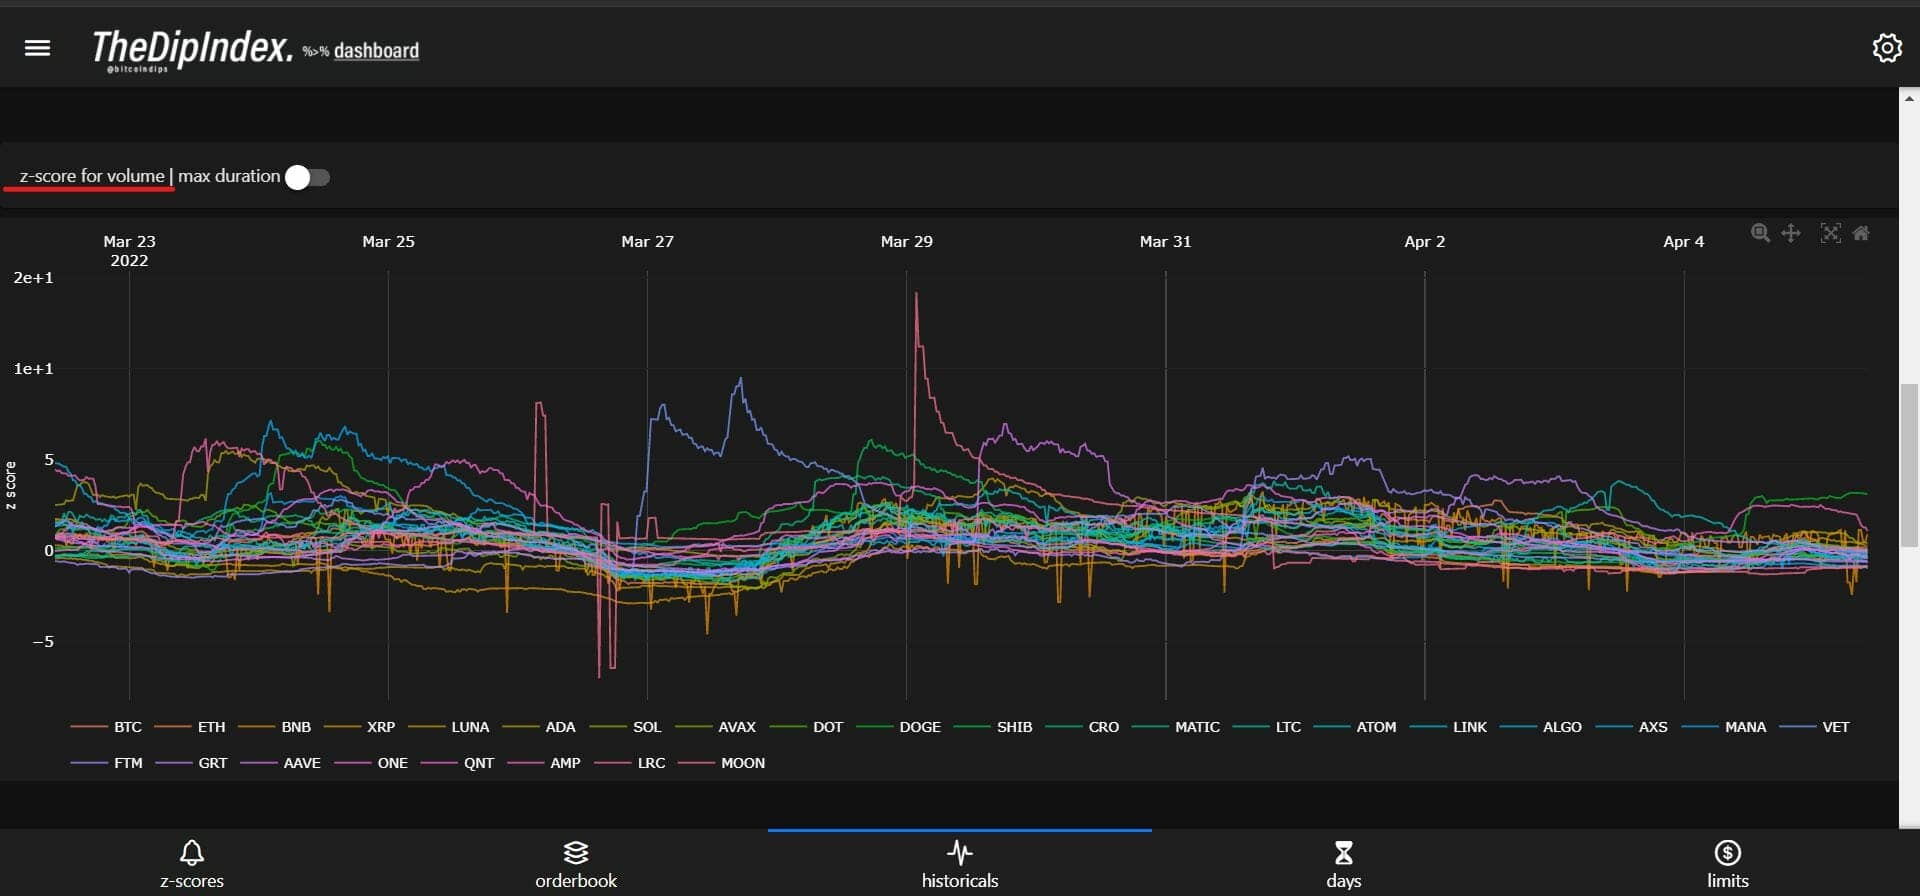1920x896 pixels.
Task: Reset chart axes with the home icon
Action: 1861,233
